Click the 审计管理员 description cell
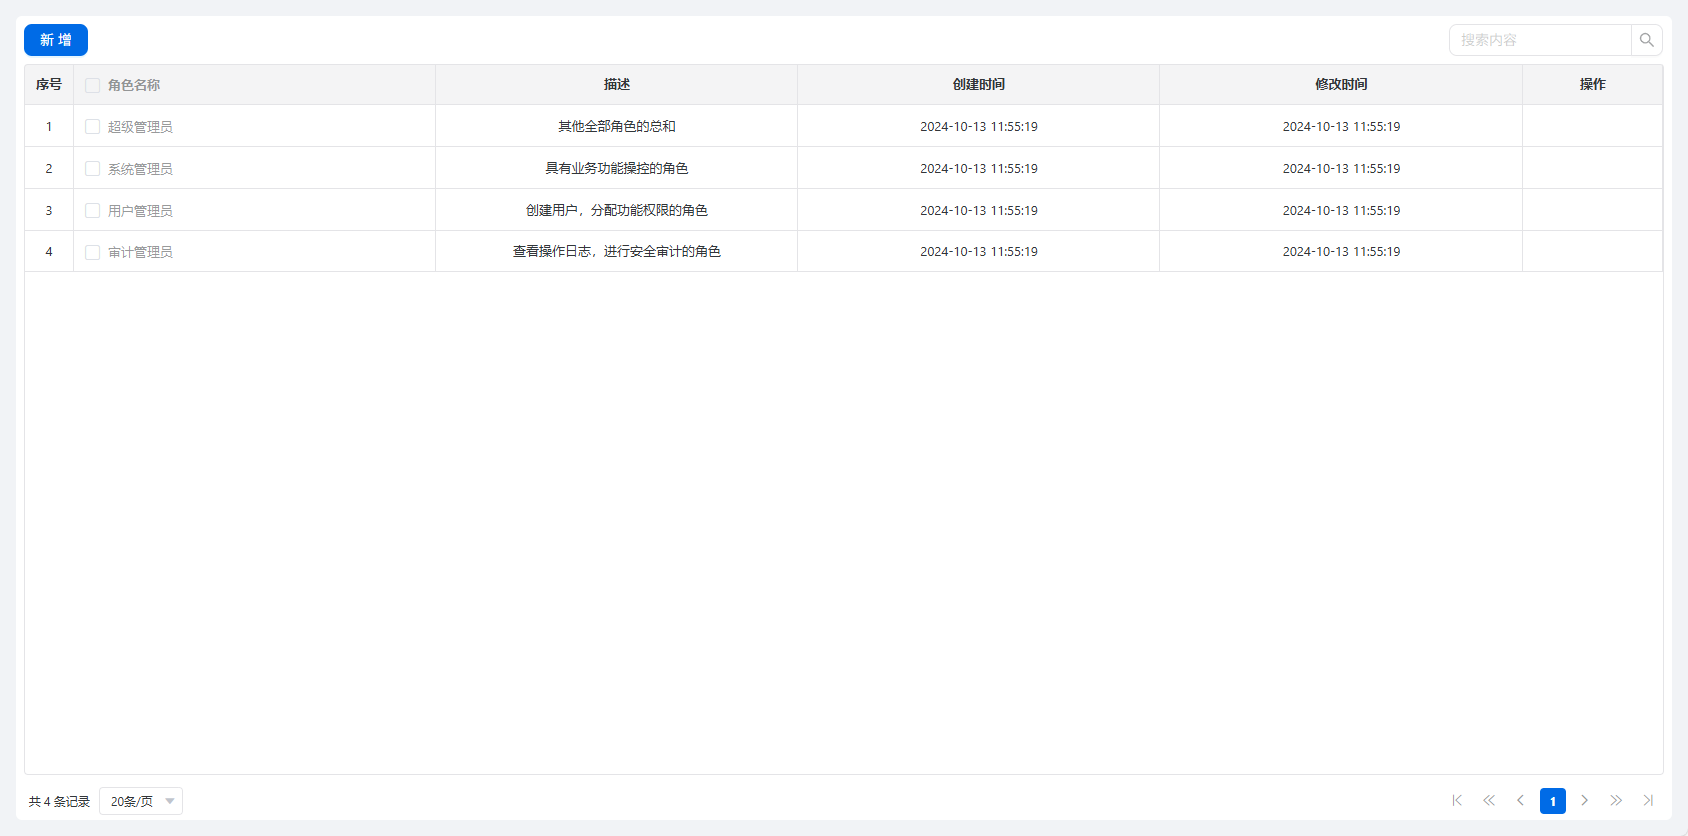The width and height of the screenshot is (1688, 836). click(x=616, y=252)
